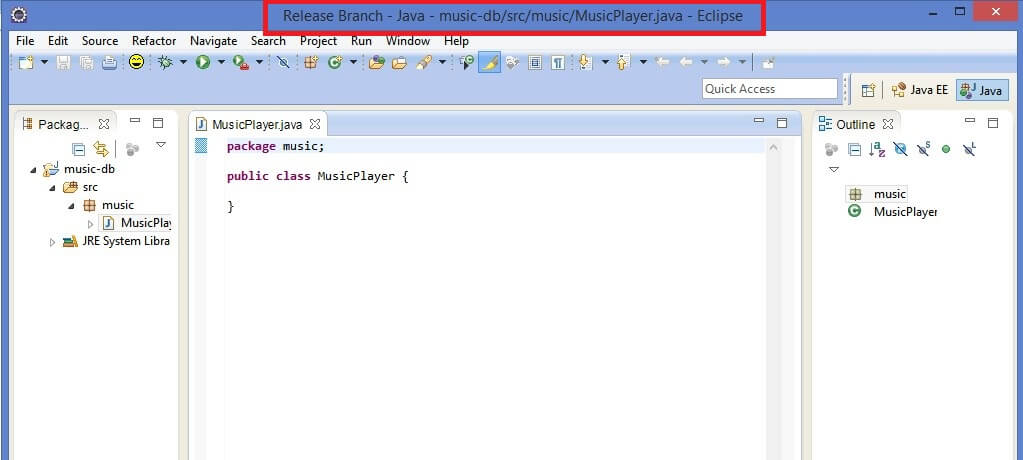Click the yellow smiley face icon
This screenshot has height=460, width=1023.
[x=136, y=62]
